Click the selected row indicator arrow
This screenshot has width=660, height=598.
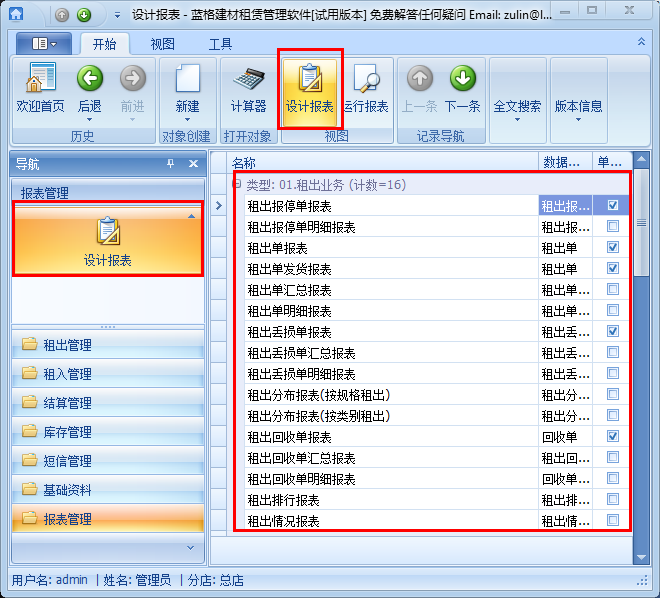219,205
